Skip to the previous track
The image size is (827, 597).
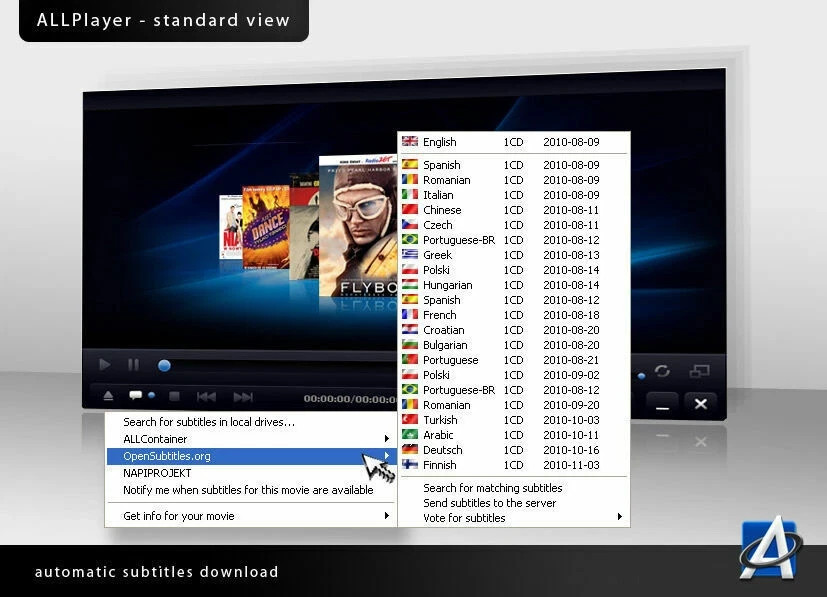[206, 397]
